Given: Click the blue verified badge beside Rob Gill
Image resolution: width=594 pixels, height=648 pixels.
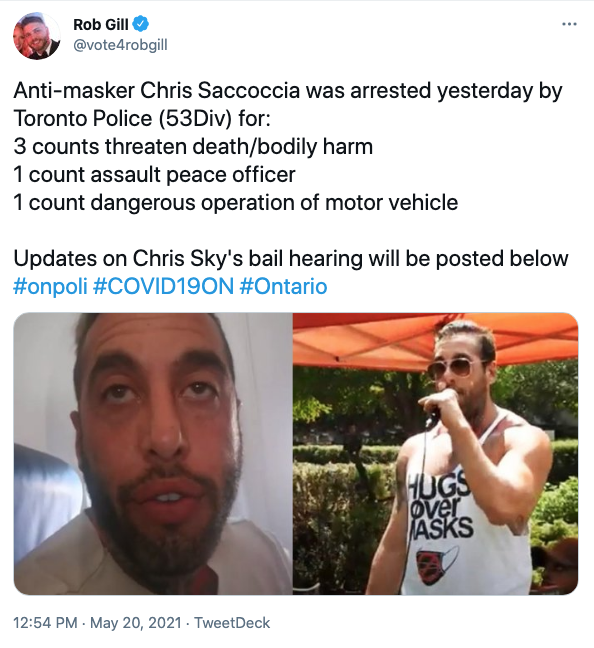Looking at the screenshot, I should (x=141, y=24).
